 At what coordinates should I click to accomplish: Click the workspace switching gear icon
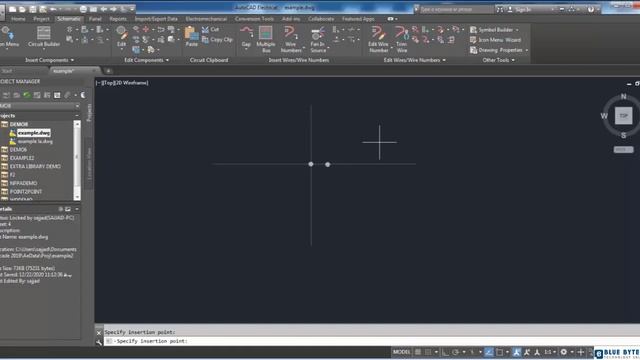(564, 352)
